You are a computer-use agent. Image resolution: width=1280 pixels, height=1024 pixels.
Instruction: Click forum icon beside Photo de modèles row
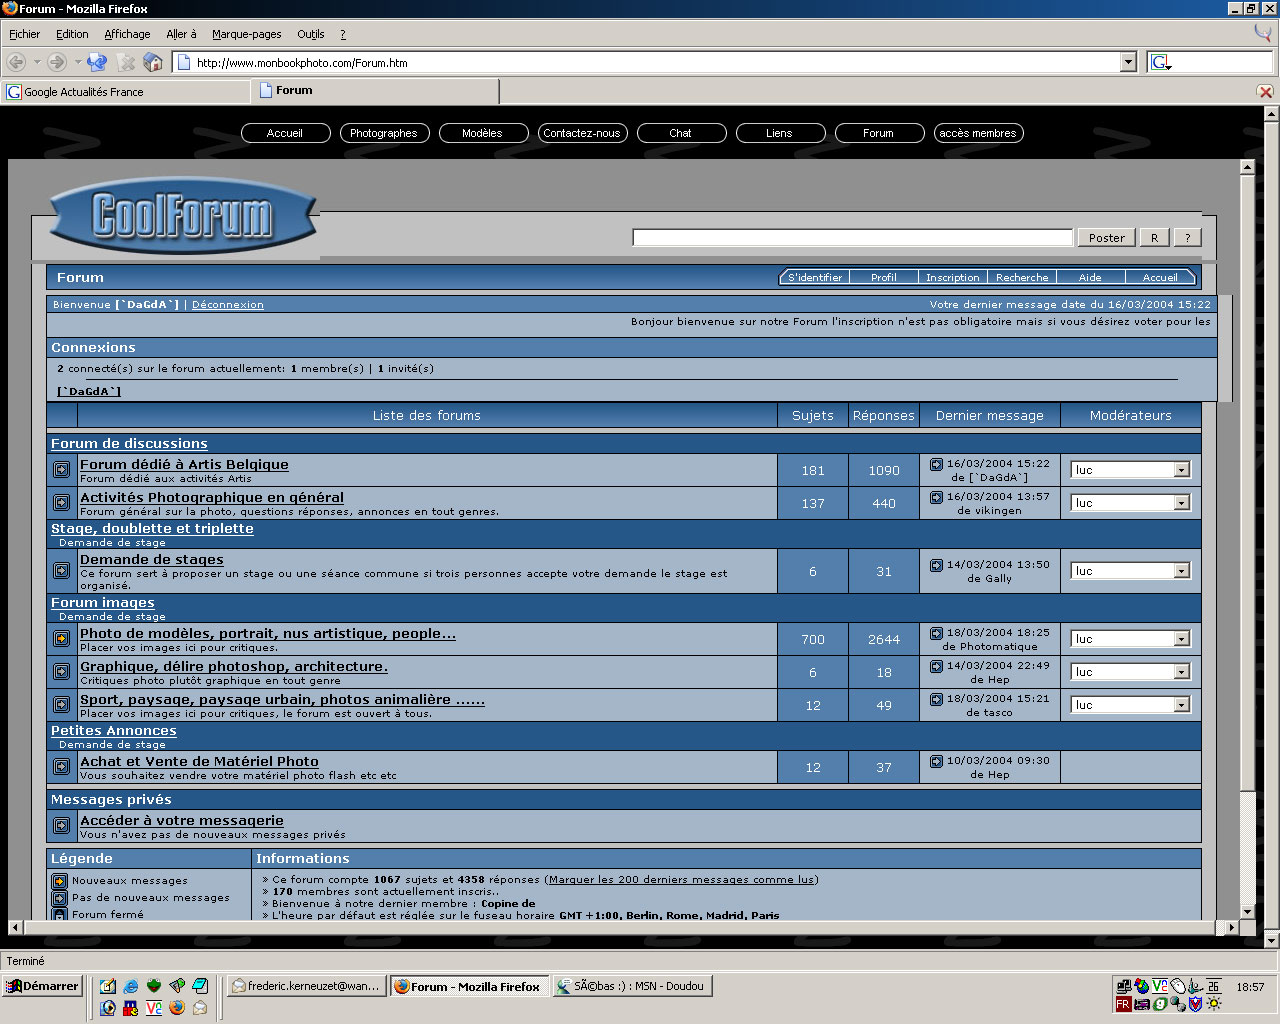point(61,638)
